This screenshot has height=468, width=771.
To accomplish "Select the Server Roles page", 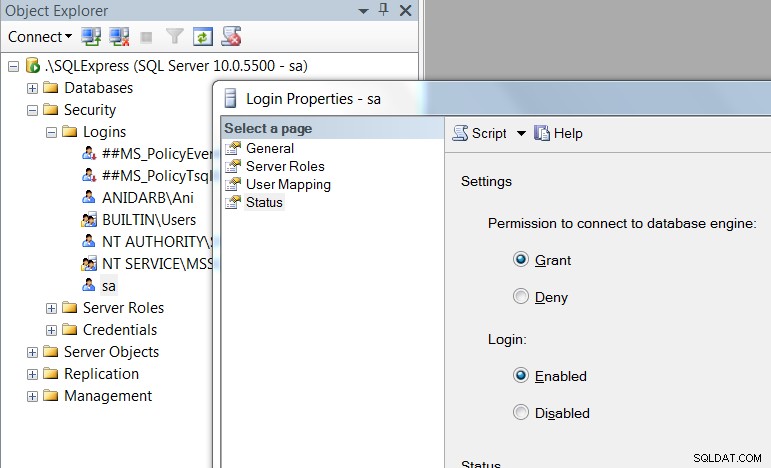I will coord(285,166).
